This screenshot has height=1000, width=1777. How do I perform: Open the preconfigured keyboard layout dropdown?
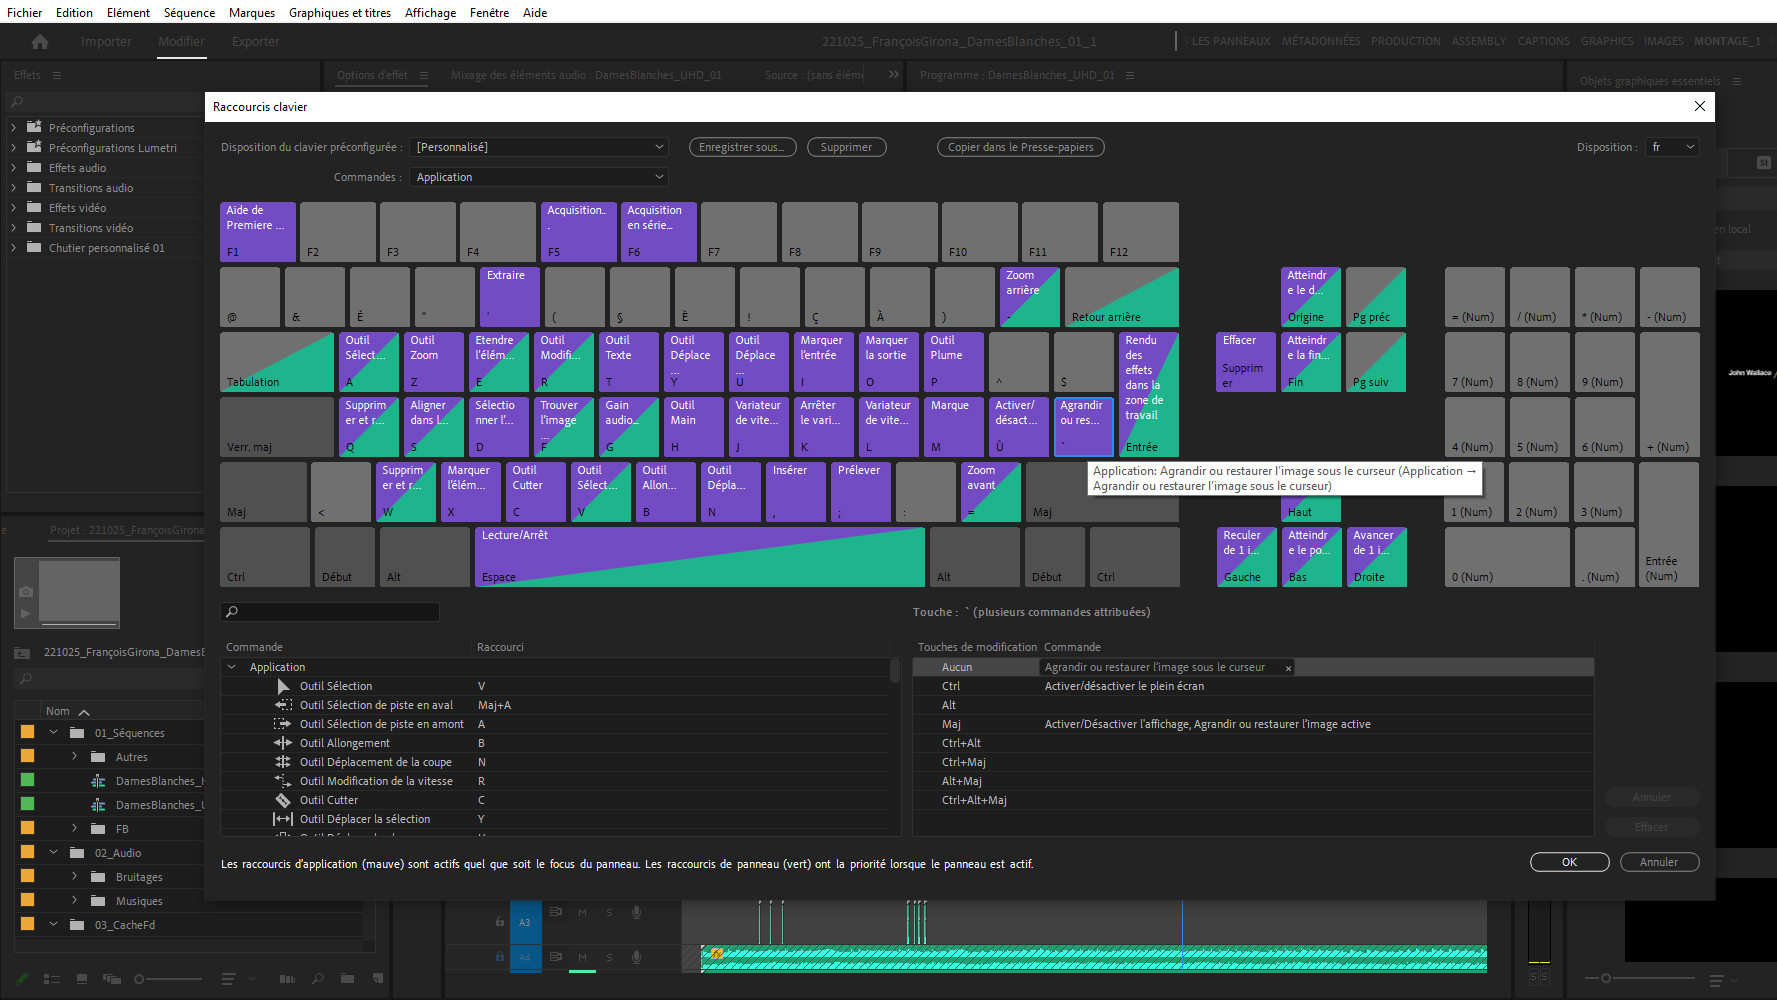click(x=540, y=147)
